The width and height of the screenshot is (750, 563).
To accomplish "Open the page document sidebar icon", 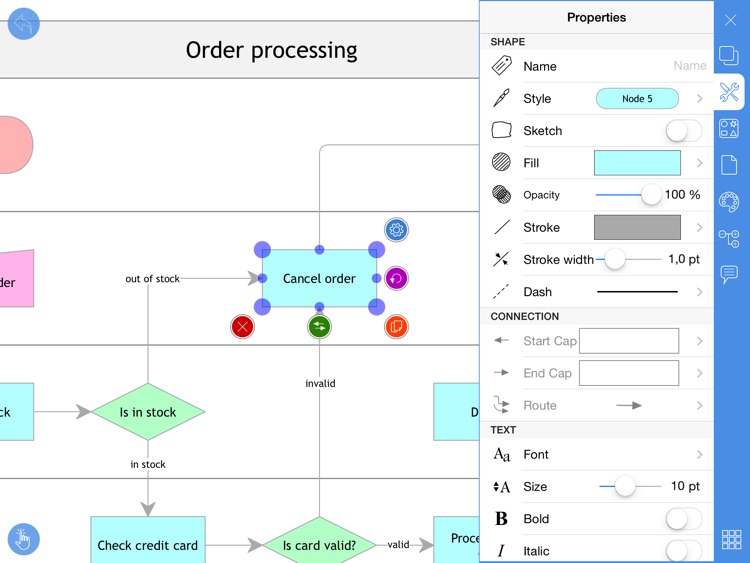I will click(x=729, y=165).
